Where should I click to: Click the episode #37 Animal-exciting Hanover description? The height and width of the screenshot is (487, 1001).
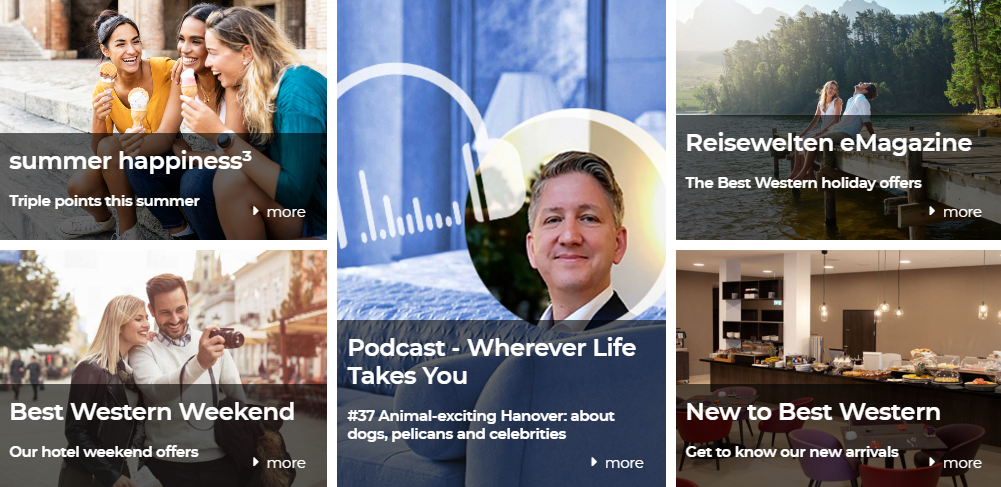pyautogui.click(x=481, y=425)
